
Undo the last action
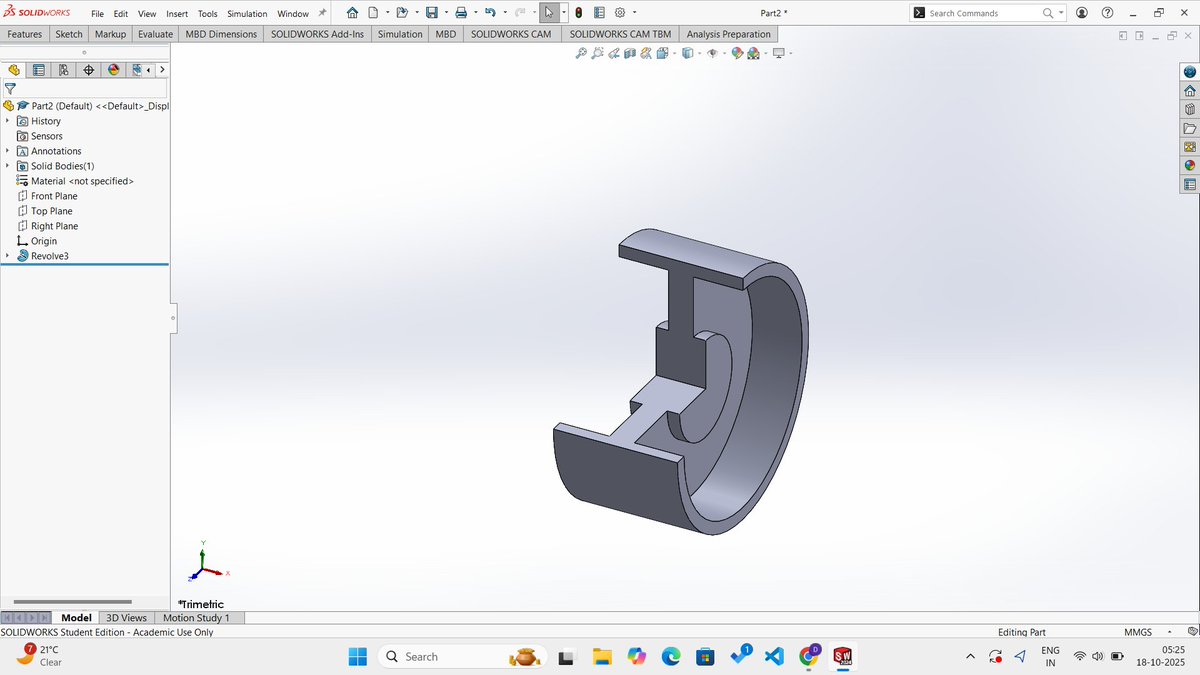tap(490, 13)
